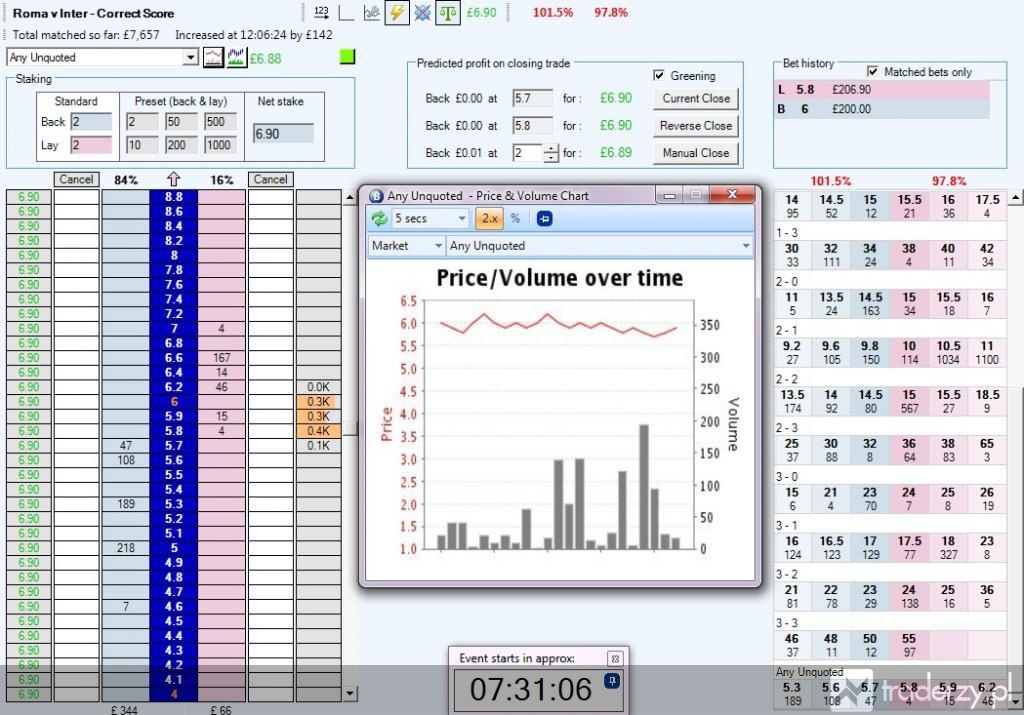This screenshot has width=1024, height=715.
Task: Toggle percentage mode in chart window
Action: (515, 219)
